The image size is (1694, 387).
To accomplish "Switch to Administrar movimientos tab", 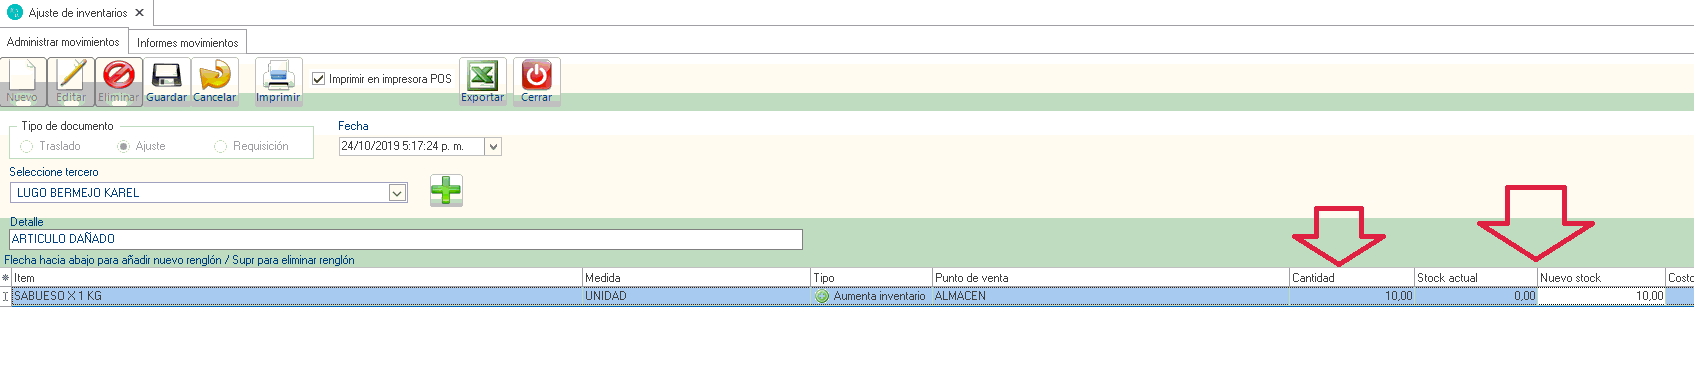I will pyautogui.click(x=63, y=42).
